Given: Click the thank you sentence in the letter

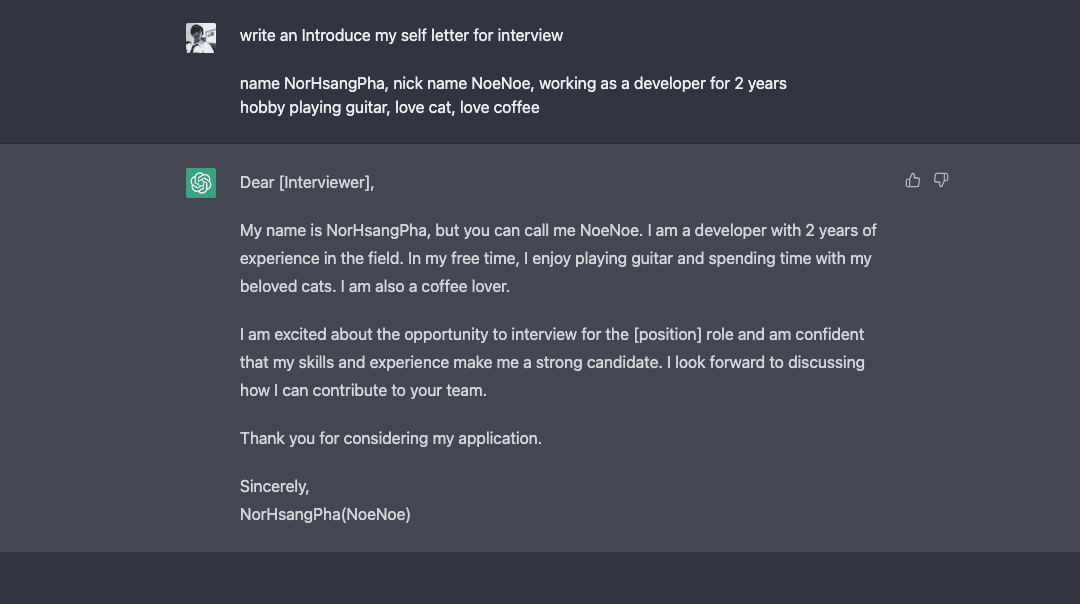Looking at the screenshot, I should coord(390,438).
